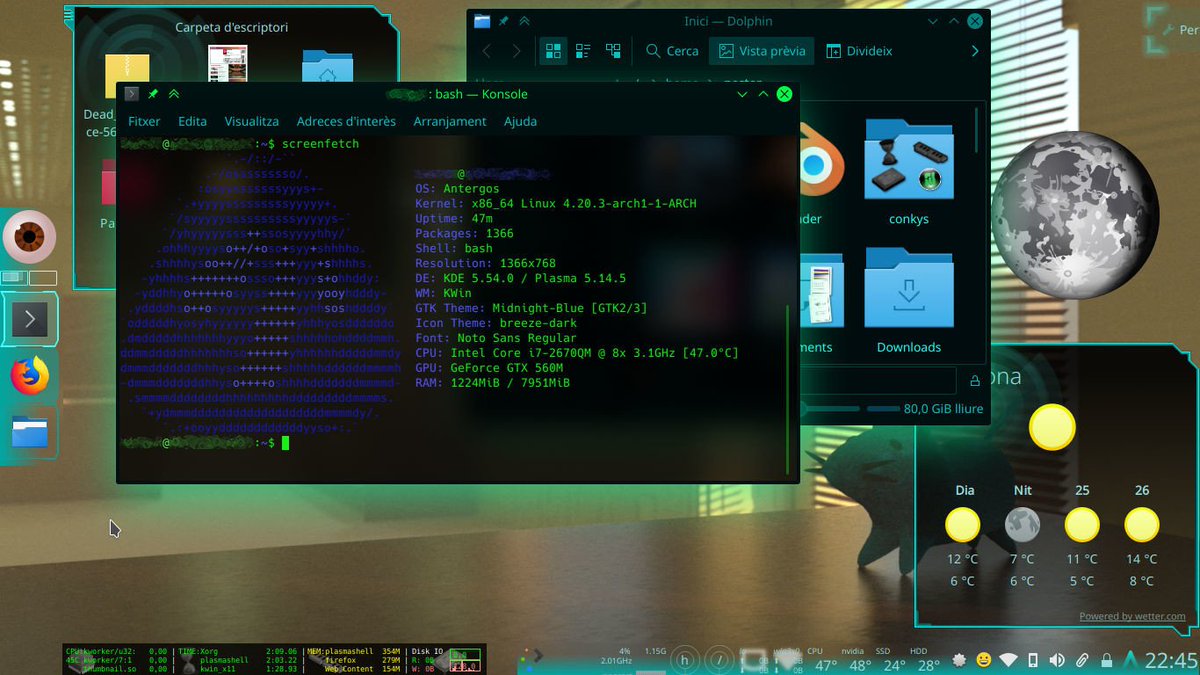Click the lock icon in Dolphin panel

pyautogui.click(x=974, y=381)
